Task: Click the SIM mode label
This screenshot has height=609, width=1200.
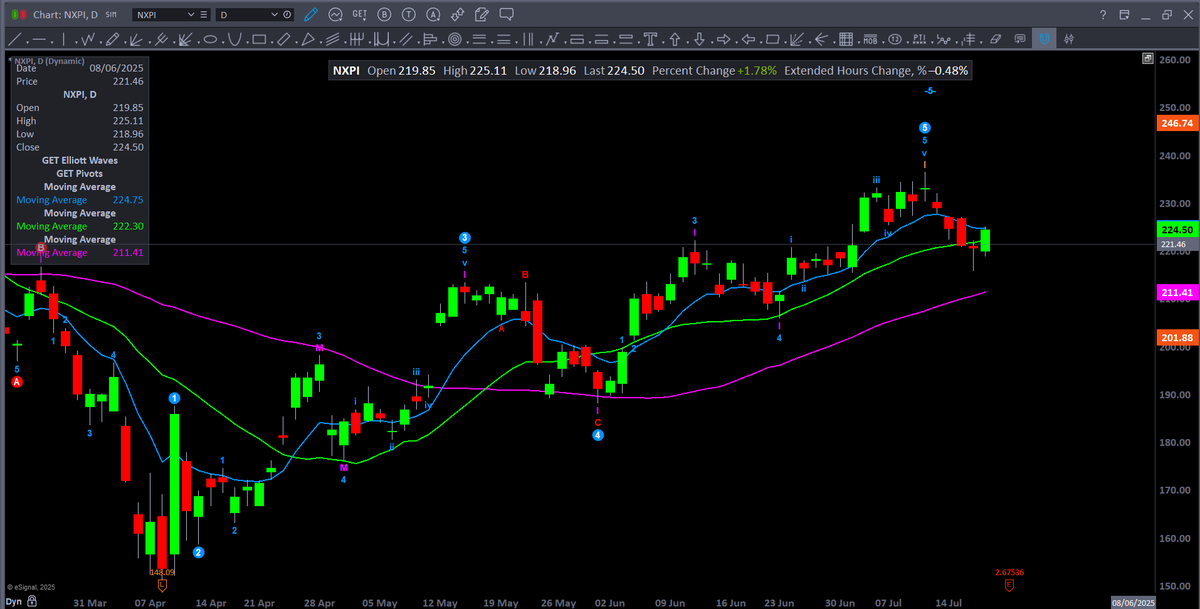Action: [111, 15]
